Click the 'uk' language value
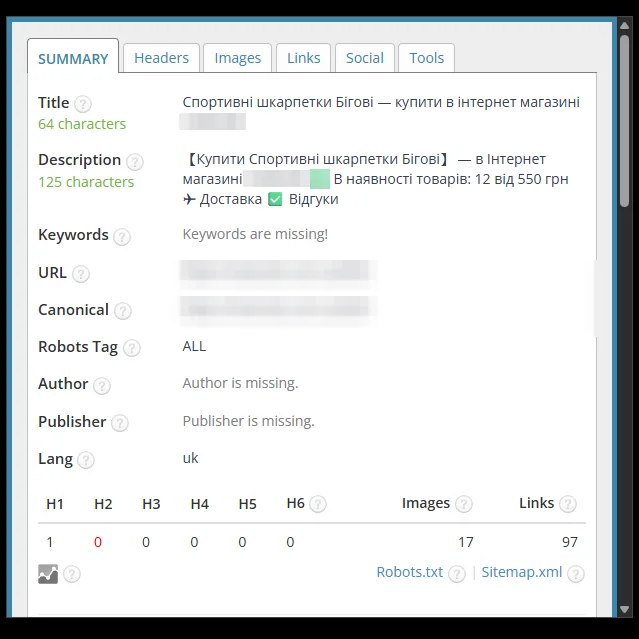639x639 pixels. coord(190,458)
